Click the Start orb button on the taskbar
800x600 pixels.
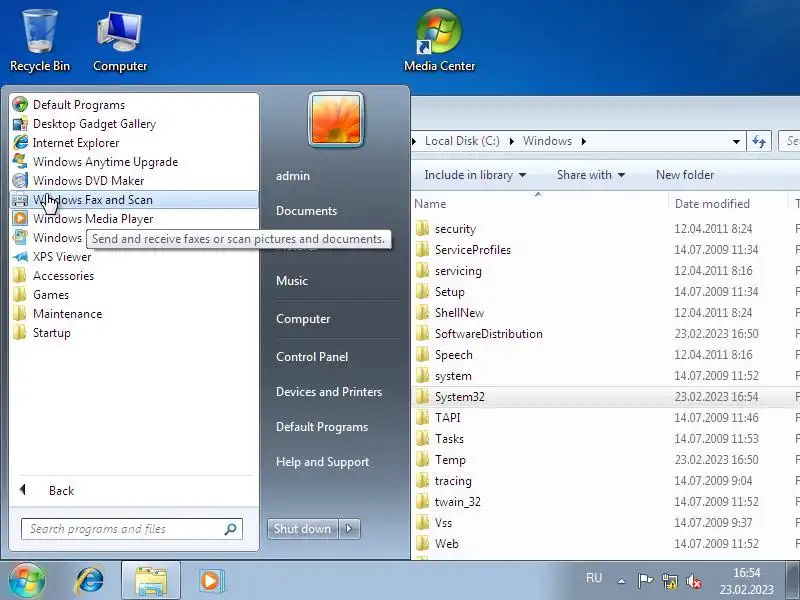(27, 580)
